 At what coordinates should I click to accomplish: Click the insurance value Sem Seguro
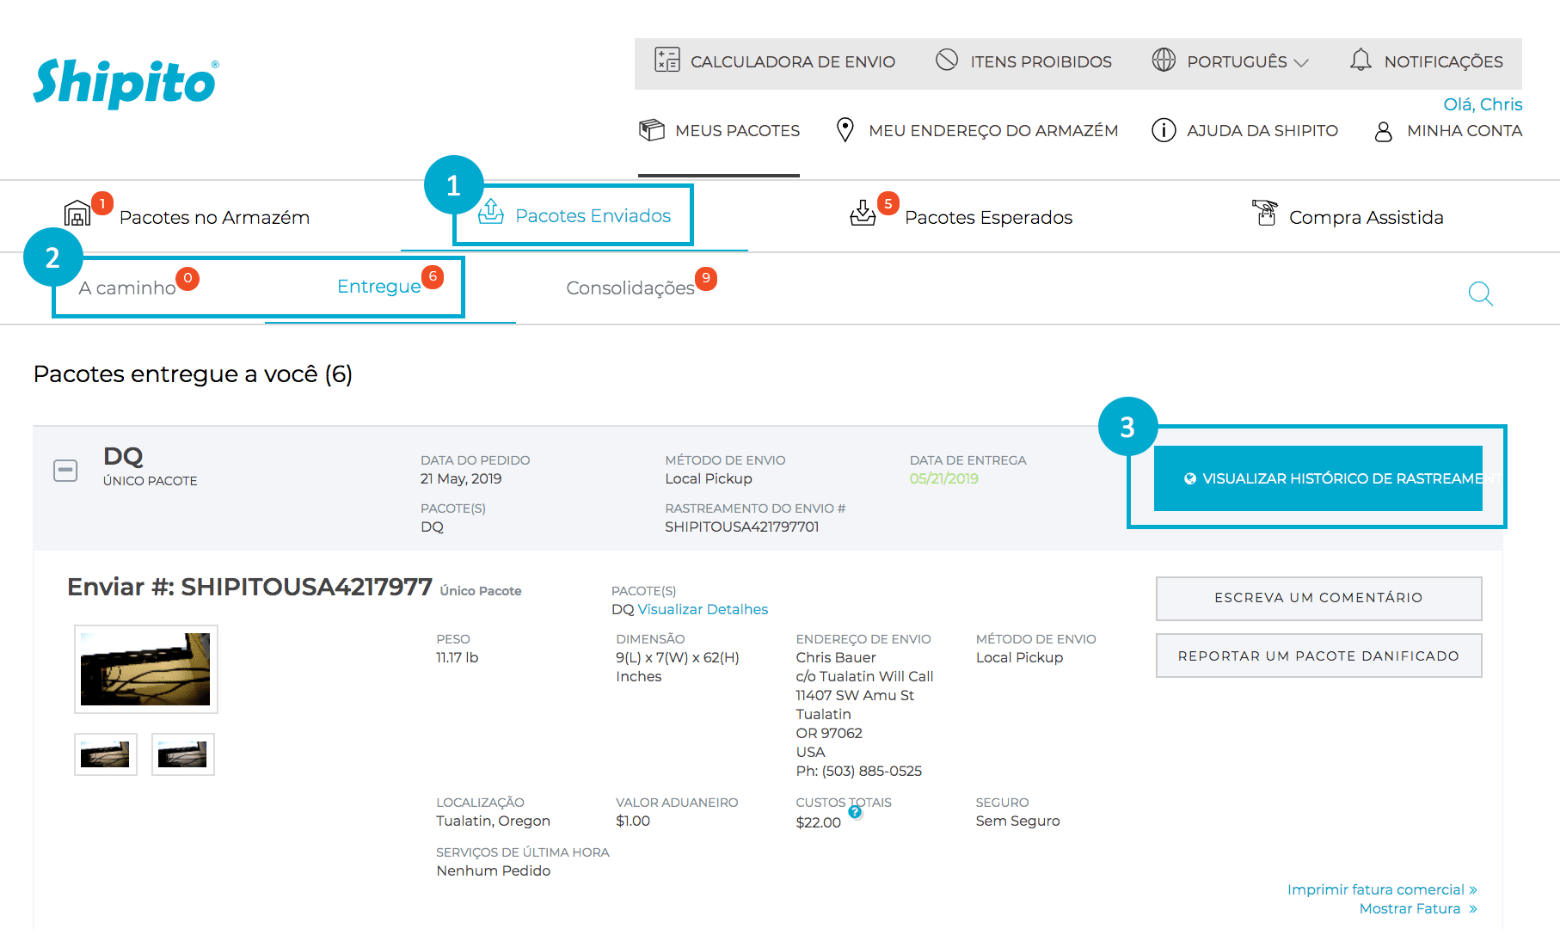pyautogui.click(x=1018, y=821)
